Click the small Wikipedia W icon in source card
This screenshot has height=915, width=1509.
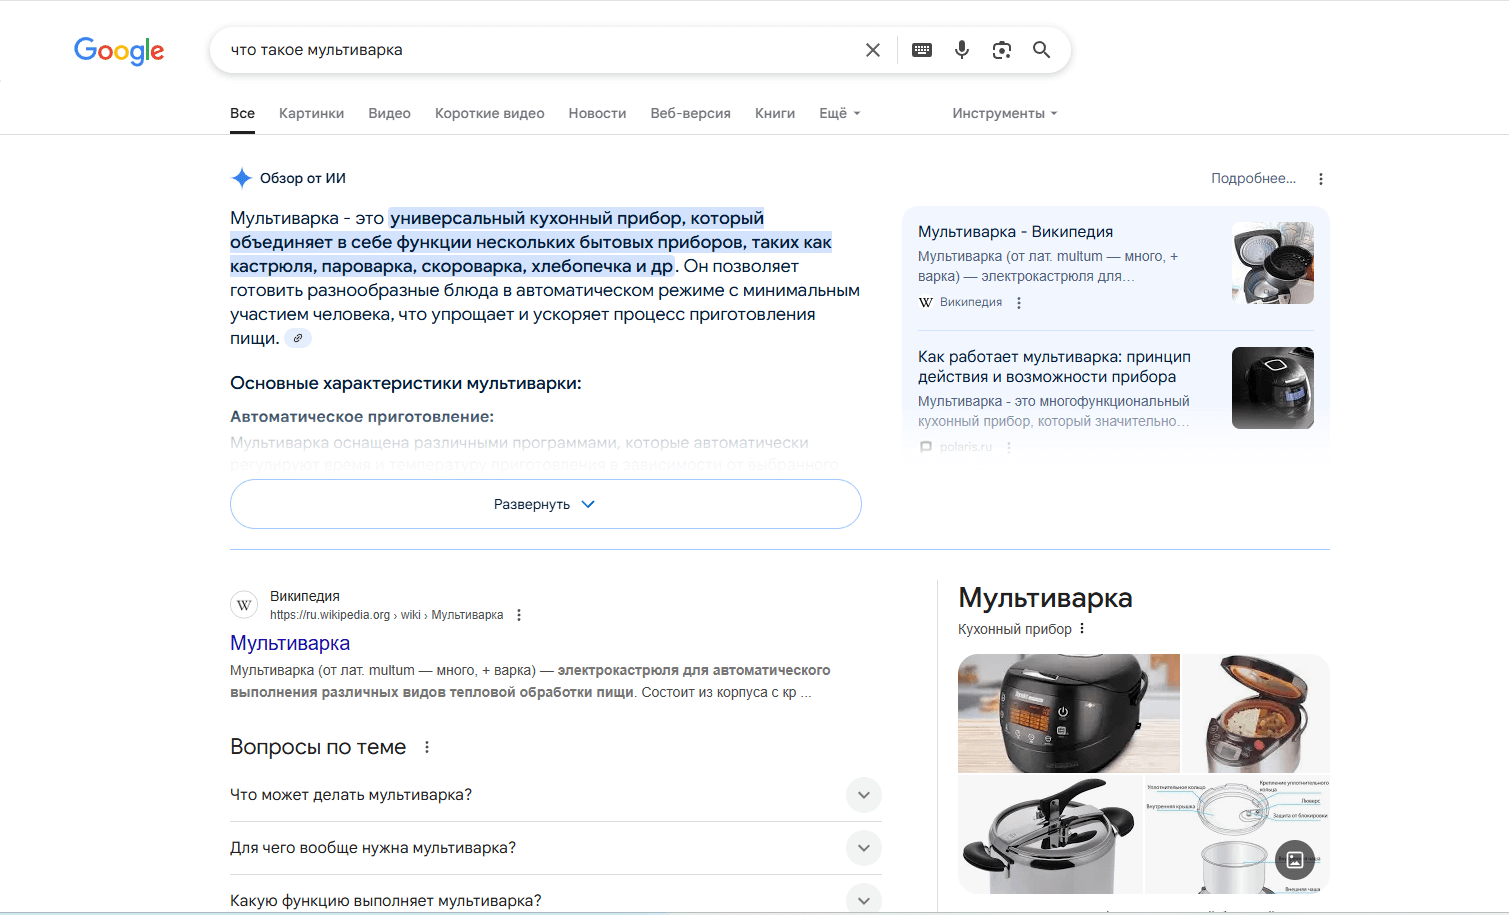click(x=926, y=302)
